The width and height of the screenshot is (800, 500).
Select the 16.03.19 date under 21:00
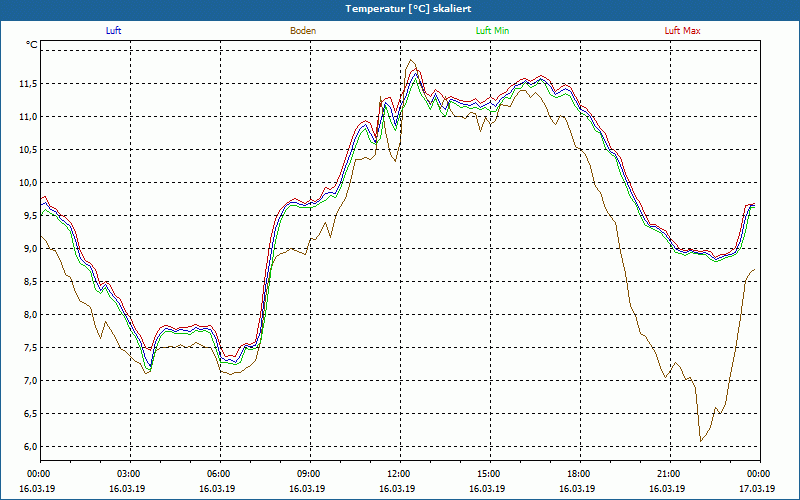point(667,489)
